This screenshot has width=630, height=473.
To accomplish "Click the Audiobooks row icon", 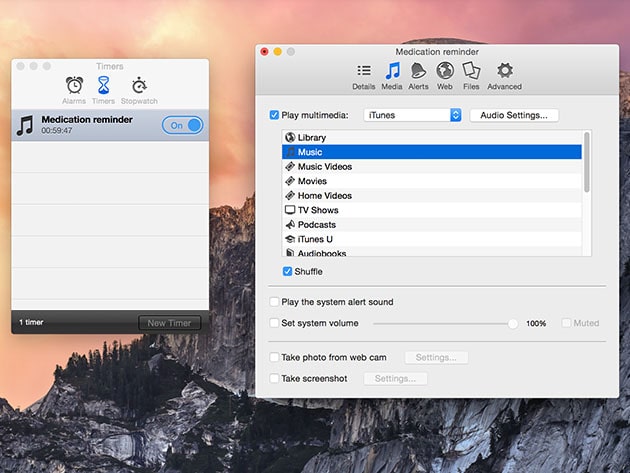I will 290,253.
